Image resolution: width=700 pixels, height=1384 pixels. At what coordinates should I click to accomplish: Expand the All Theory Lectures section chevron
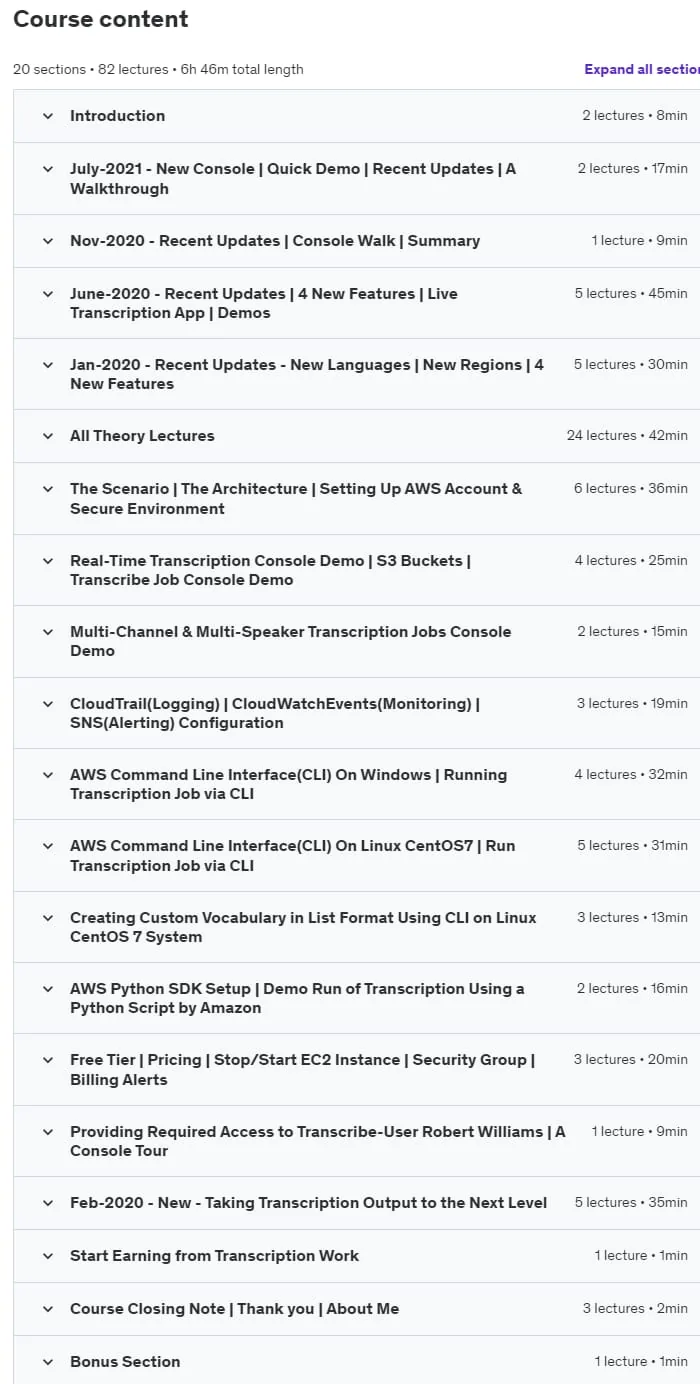(48, 436)
